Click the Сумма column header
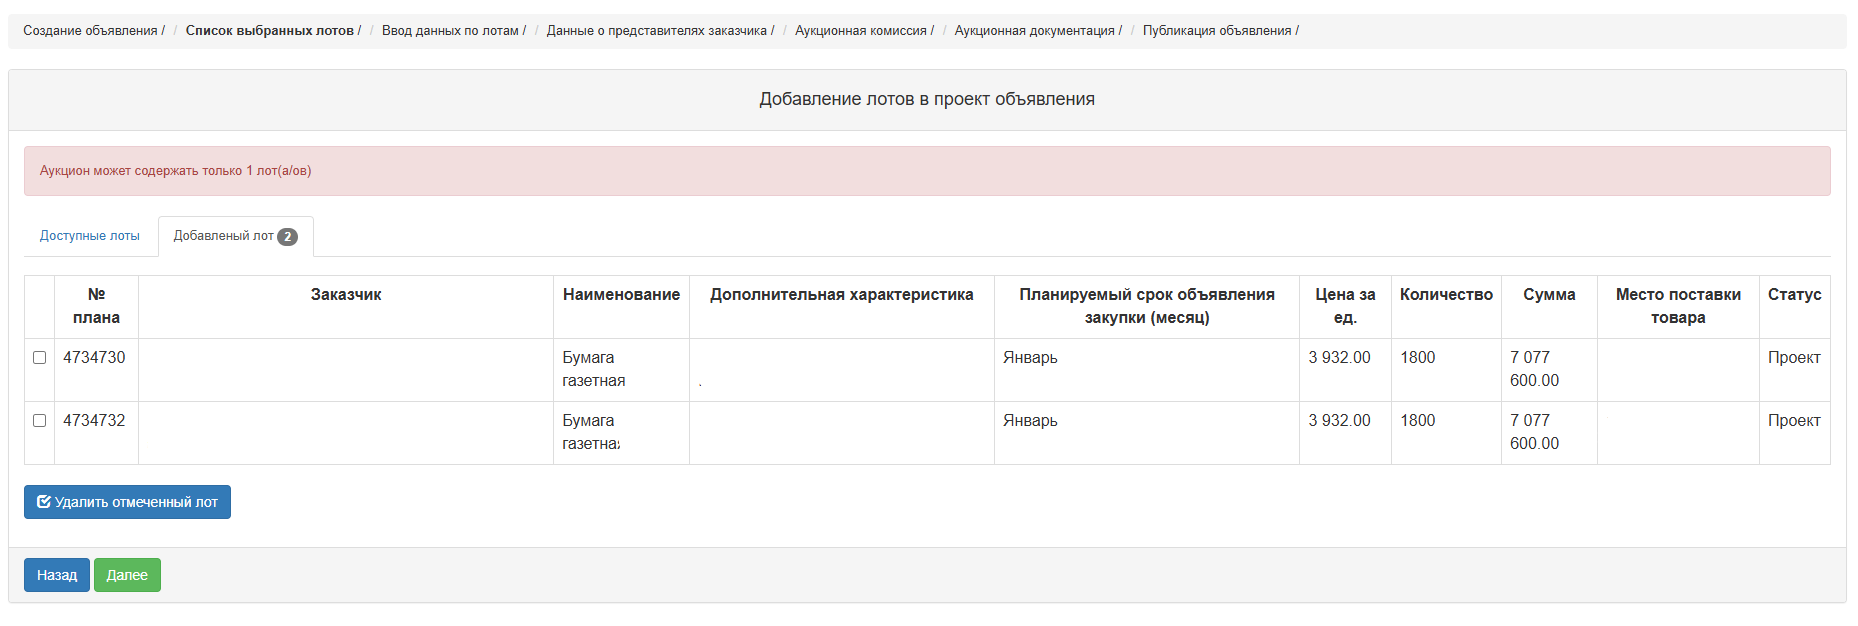1858x626 pixels. click(x=1548, y=295)
